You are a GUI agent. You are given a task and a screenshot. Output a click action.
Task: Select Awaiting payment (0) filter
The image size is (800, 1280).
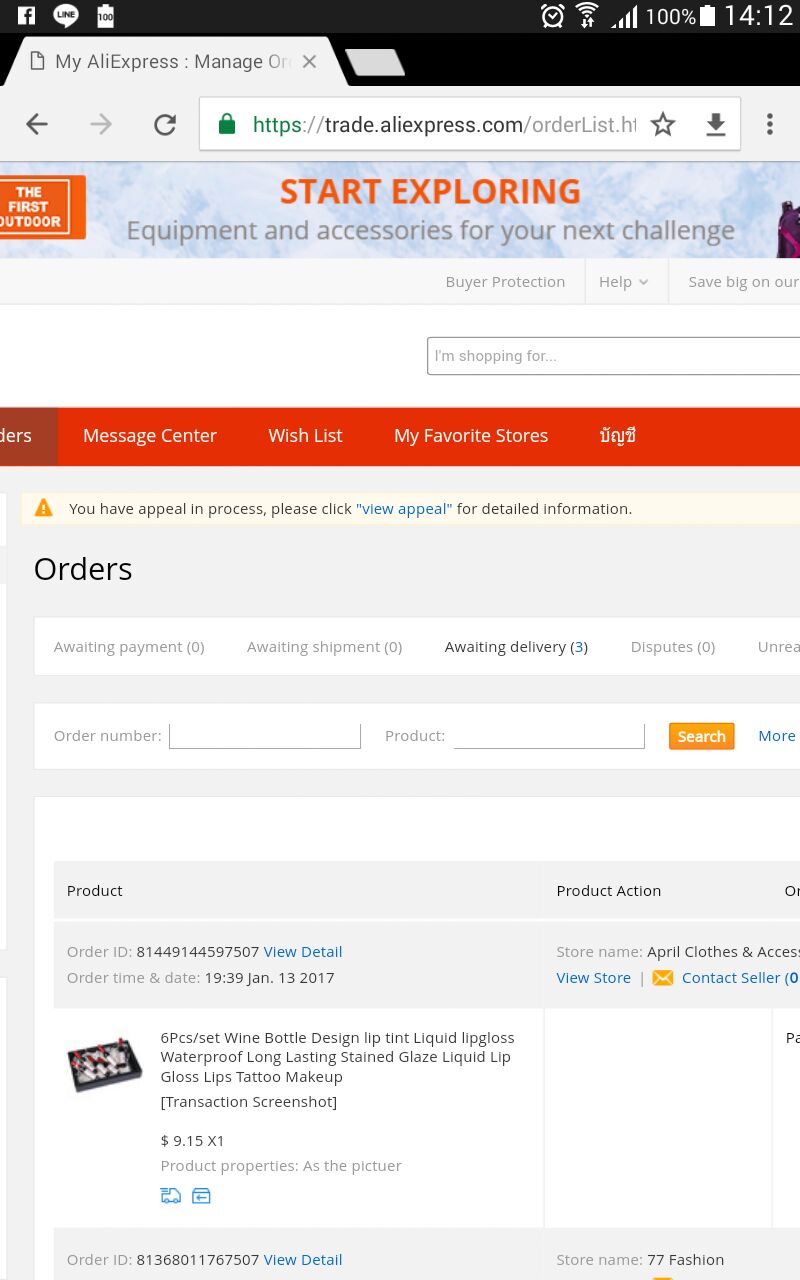pos(129,647)
